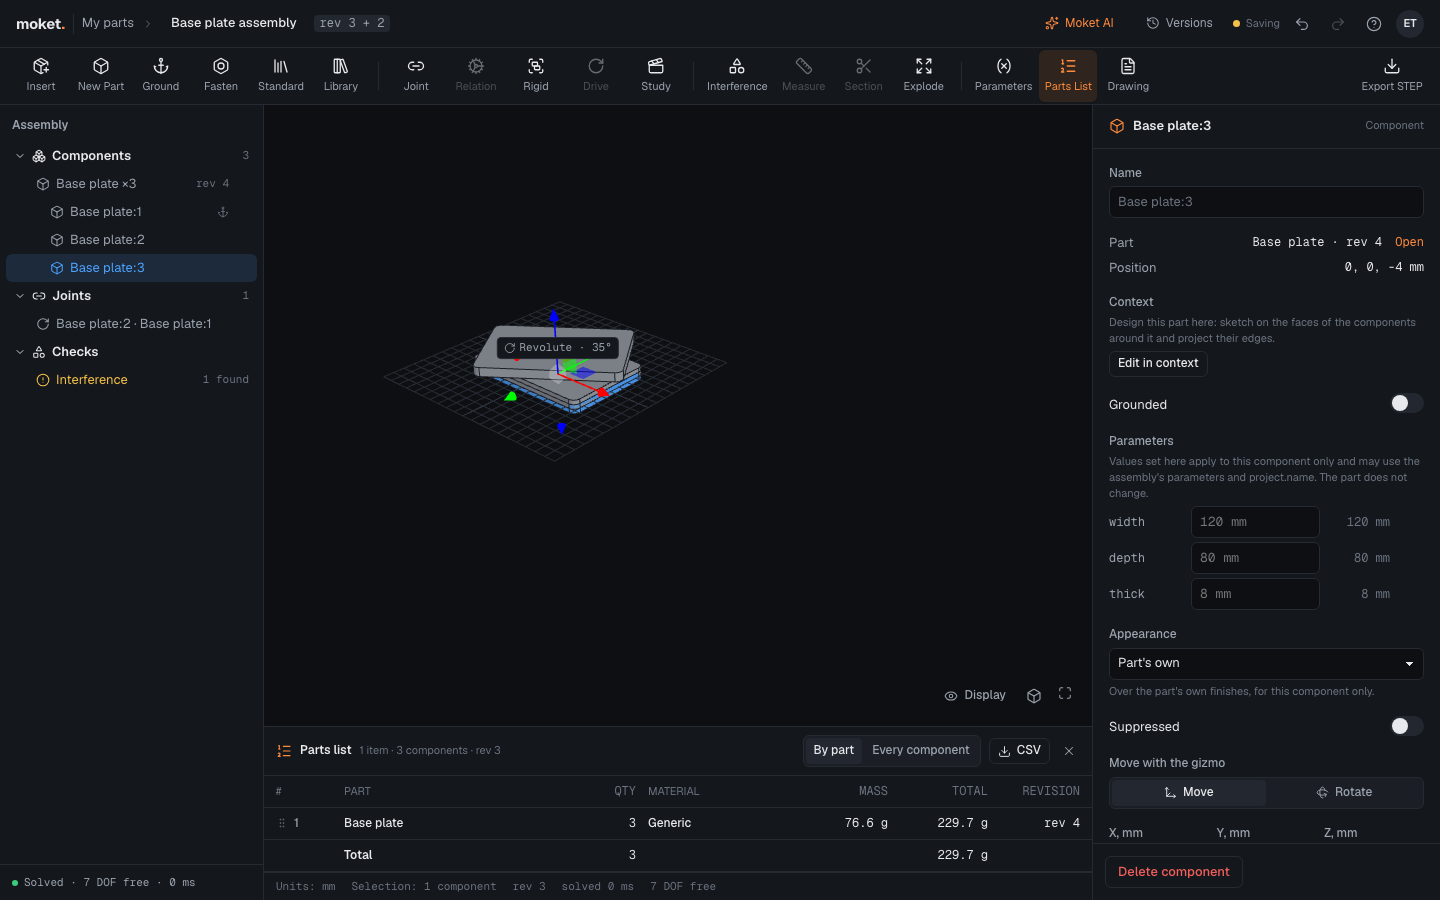Screen dimensions: 1440x900
Task: Toggle the Parts List panel
Action: pos(1068,75)
